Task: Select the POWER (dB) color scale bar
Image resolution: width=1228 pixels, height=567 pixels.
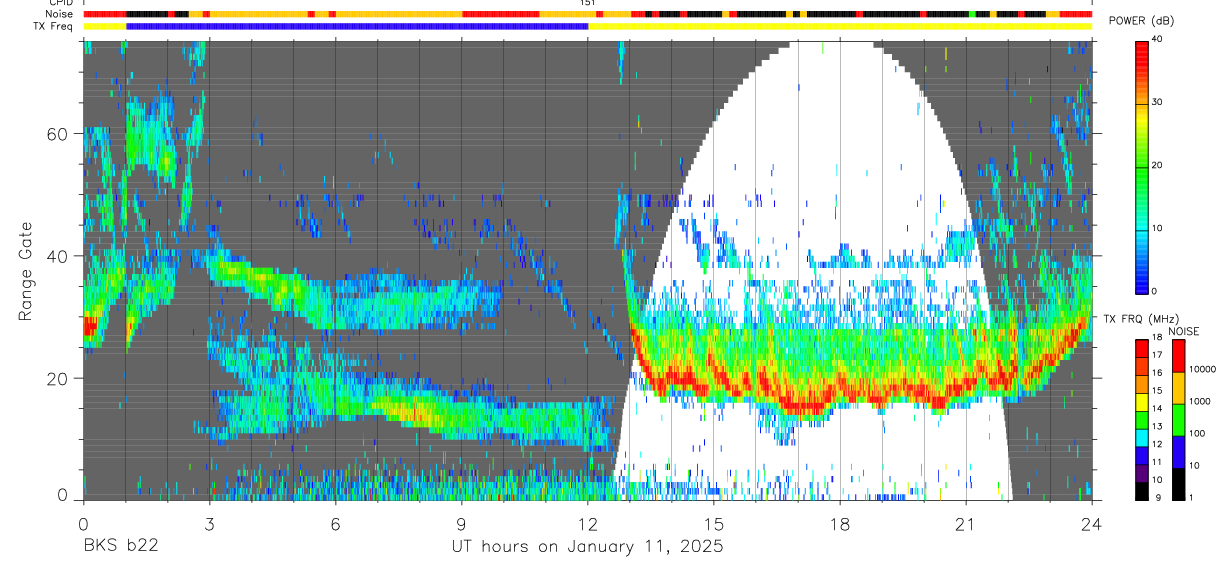Action: 1141,166
